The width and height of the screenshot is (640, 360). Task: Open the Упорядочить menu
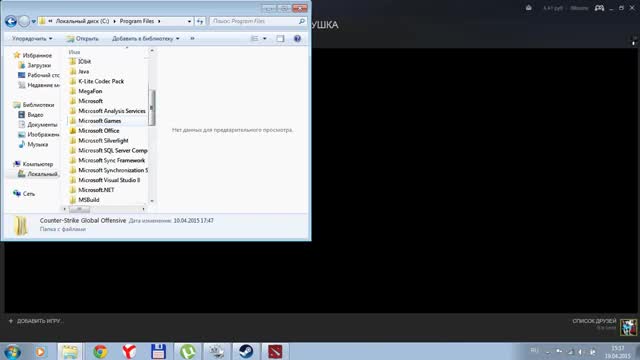click(x=32, y=38)
